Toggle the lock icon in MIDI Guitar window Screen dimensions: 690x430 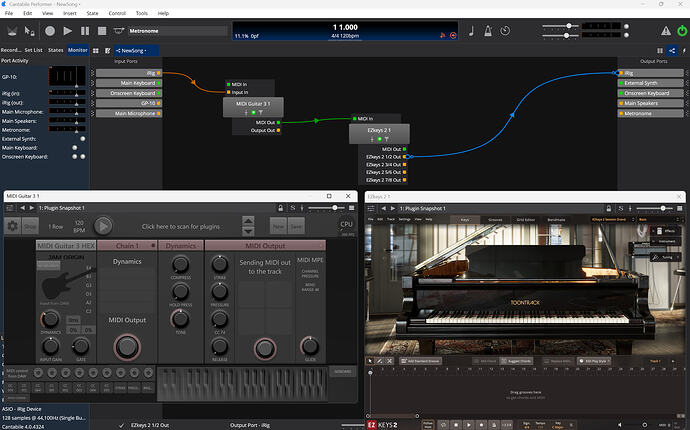coord(280,208)
